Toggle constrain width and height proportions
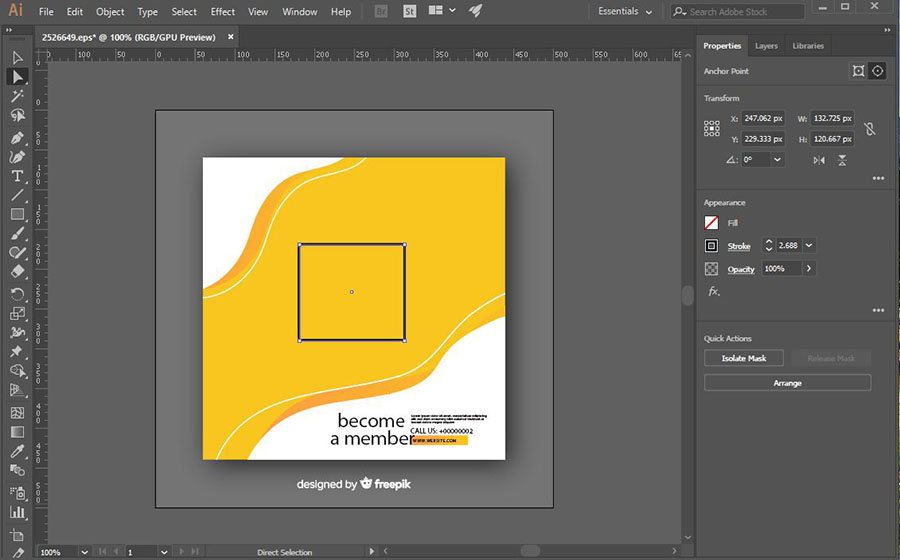This screenshot has width=900, height=560. point(869,129)
